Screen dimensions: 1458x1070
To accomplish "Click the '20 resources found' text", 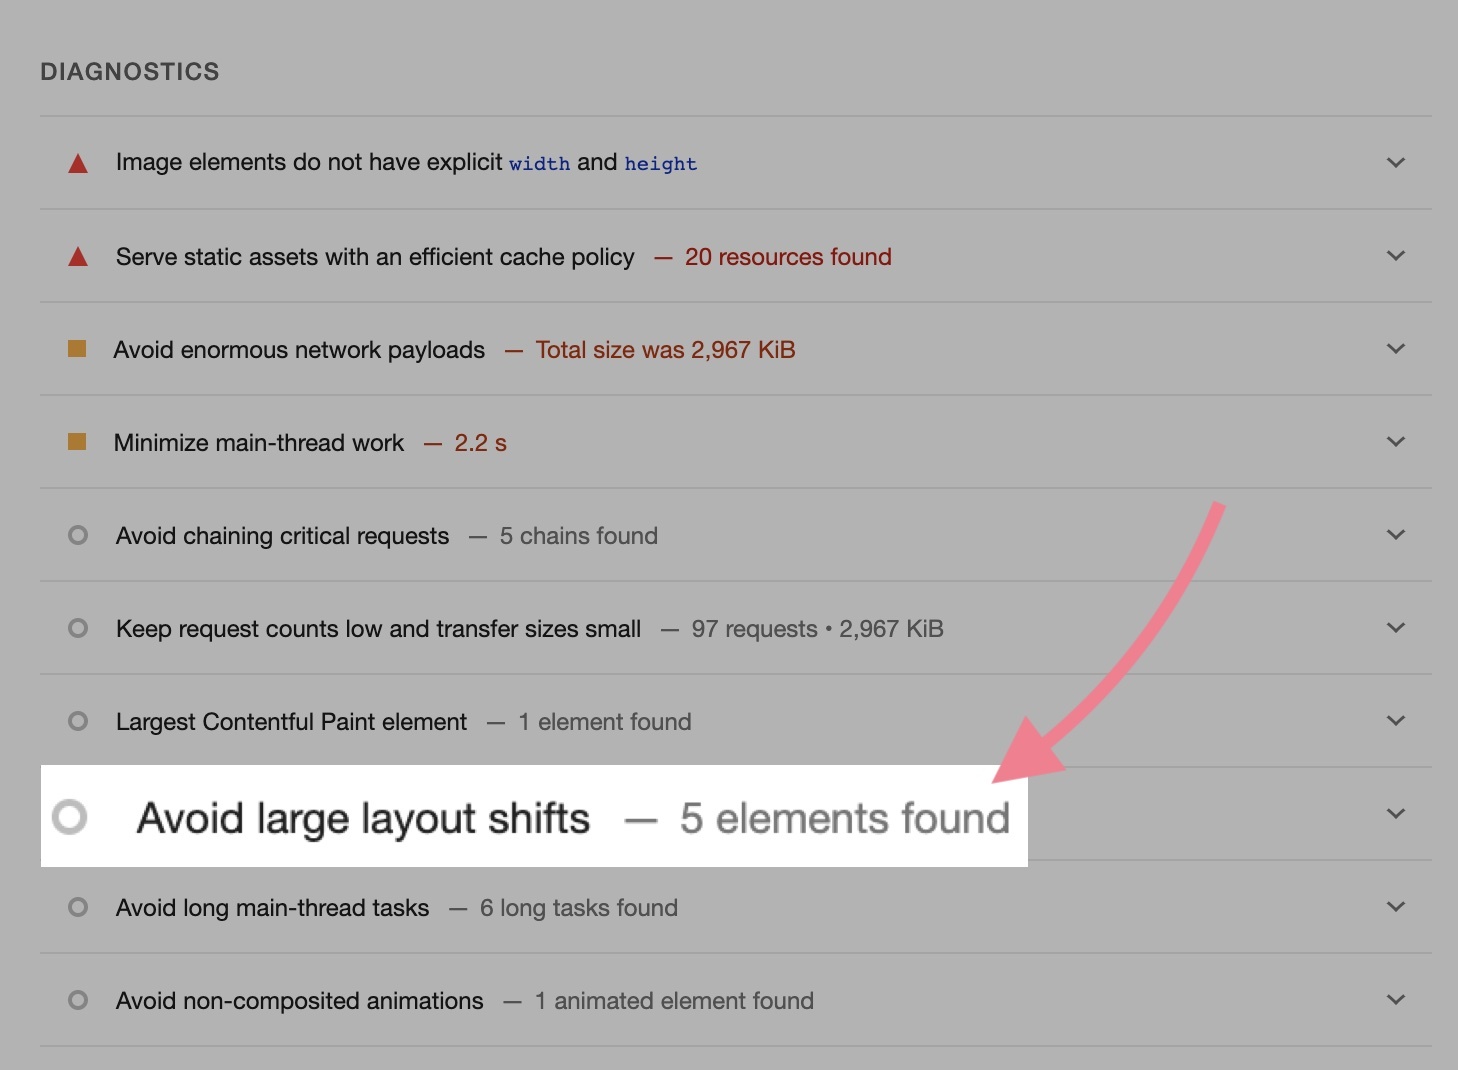I will coord(788,257).
